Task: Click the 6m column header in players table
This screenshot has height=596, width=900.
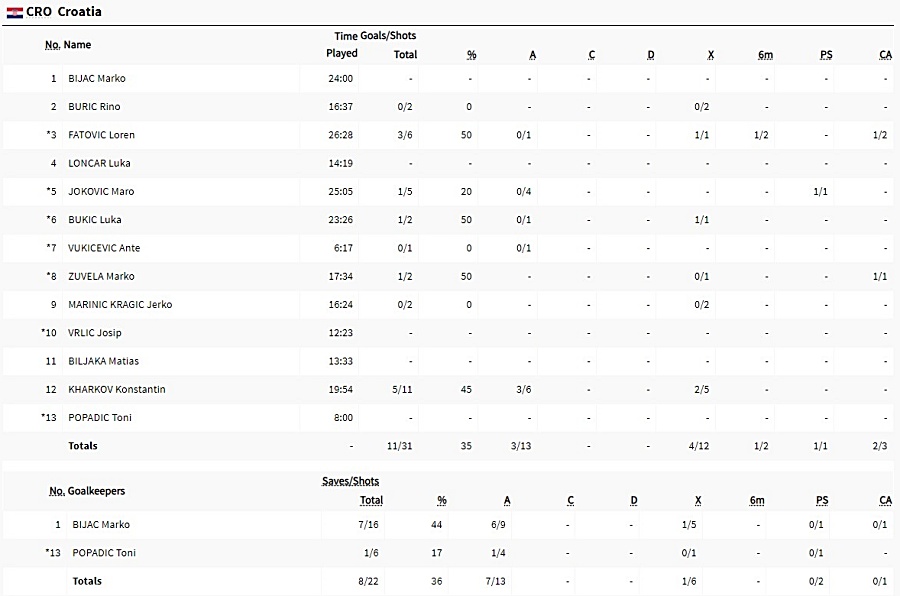Action: (765, 55)
